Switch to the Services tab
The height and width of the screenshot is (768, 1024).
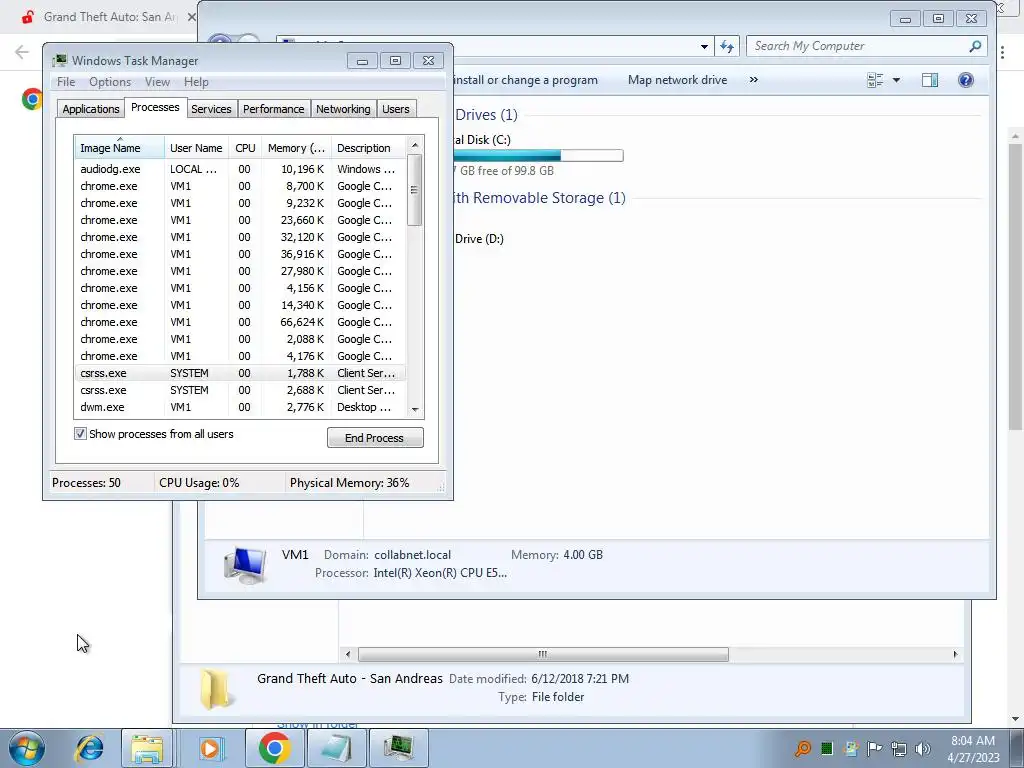click(x=211, y=109)
